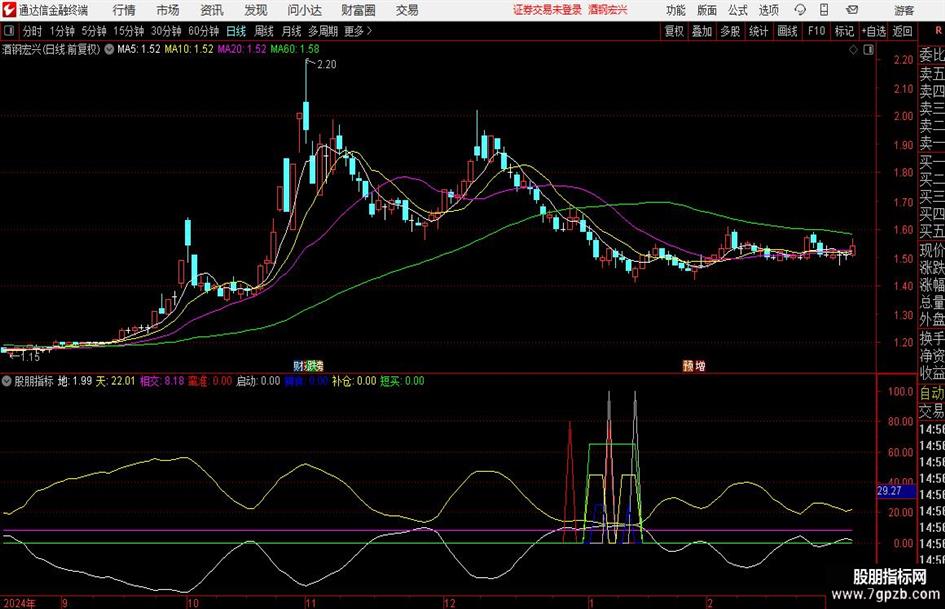
Task: Switch to the 5分钟 period tab
Action: coord(94,31)
